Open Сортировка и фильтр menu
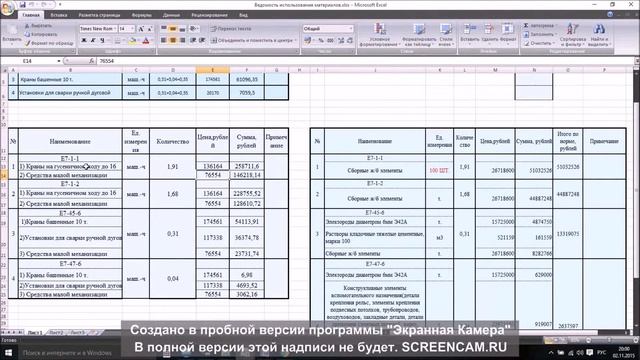The height and width of the screenshot is (360, 640). [x=573, y=35]
